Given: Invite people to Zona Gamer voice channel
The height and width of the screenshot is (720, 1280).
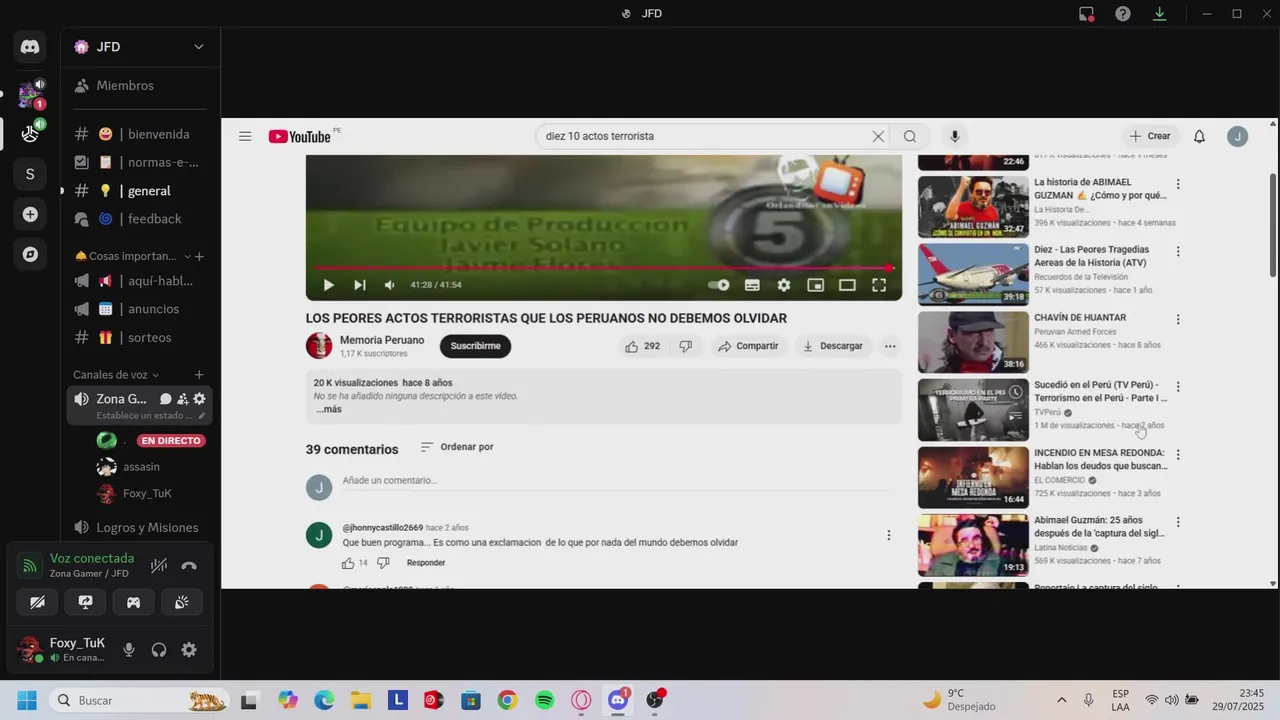Looking at the screenshot, I should [x=182, y=399].
